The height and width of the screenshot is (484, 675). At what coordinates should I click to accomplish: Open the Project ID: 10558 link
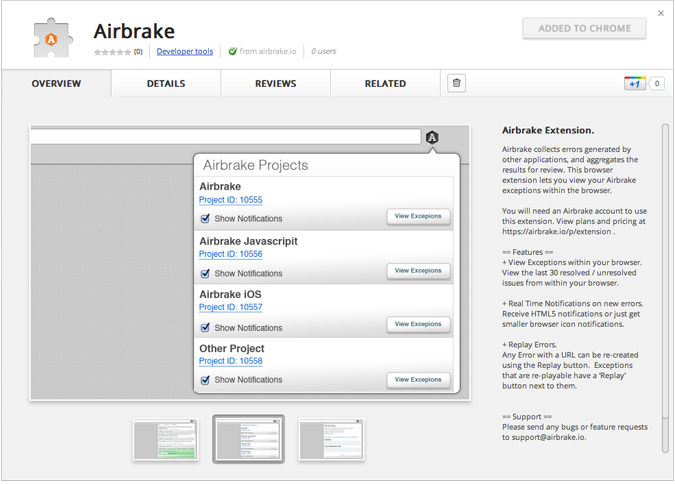(230, 361)
